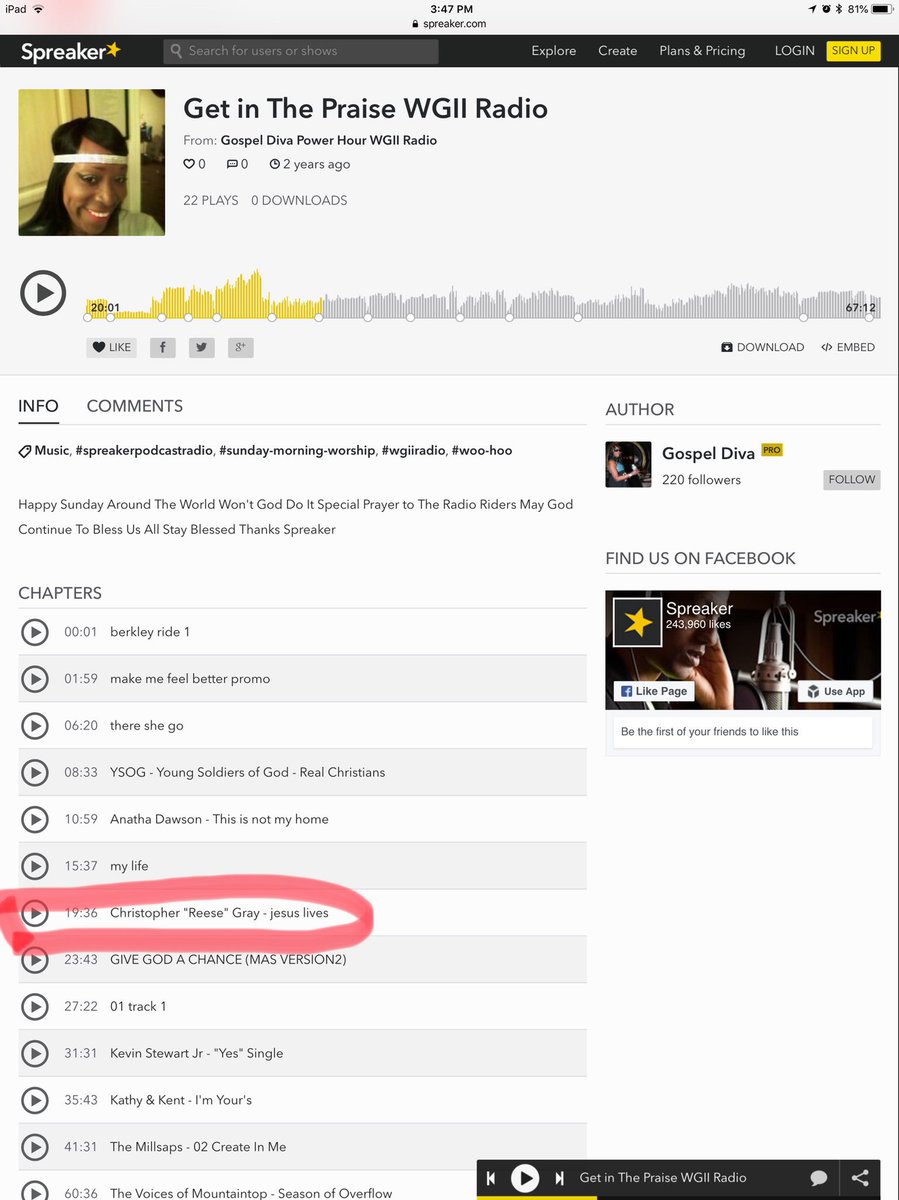Select the INFO tab

[x=38, y=406]
